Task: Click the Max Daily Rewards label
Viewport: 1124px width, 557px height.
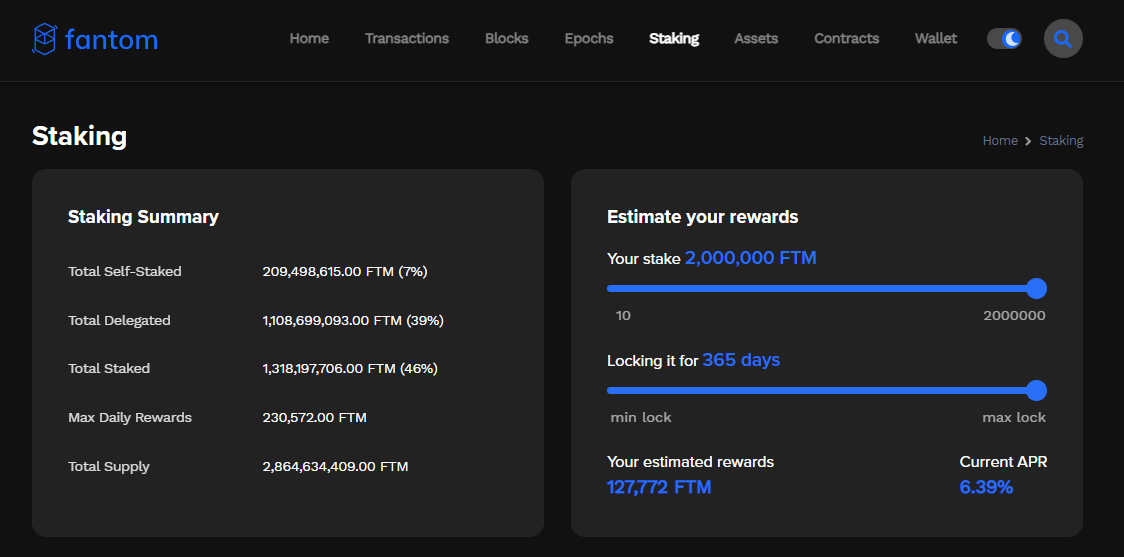Action: click(130, 417)
